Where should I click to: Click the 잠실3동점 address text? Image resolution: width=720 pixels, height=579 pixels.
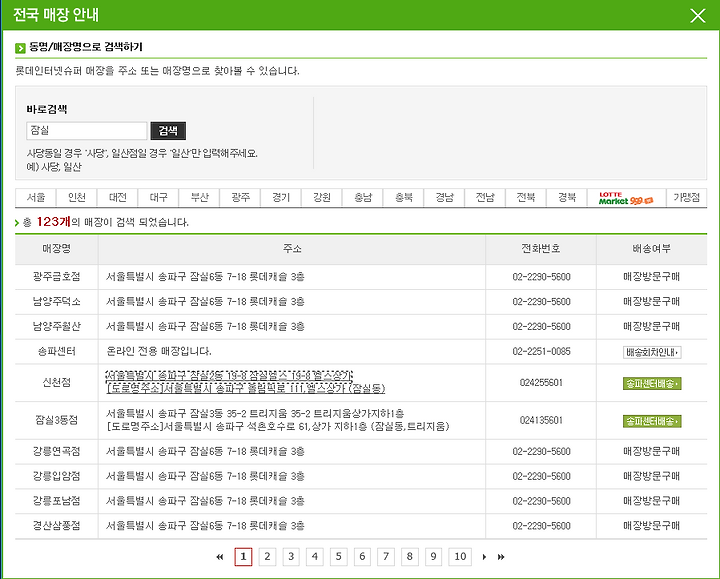(x=277, y=420)
